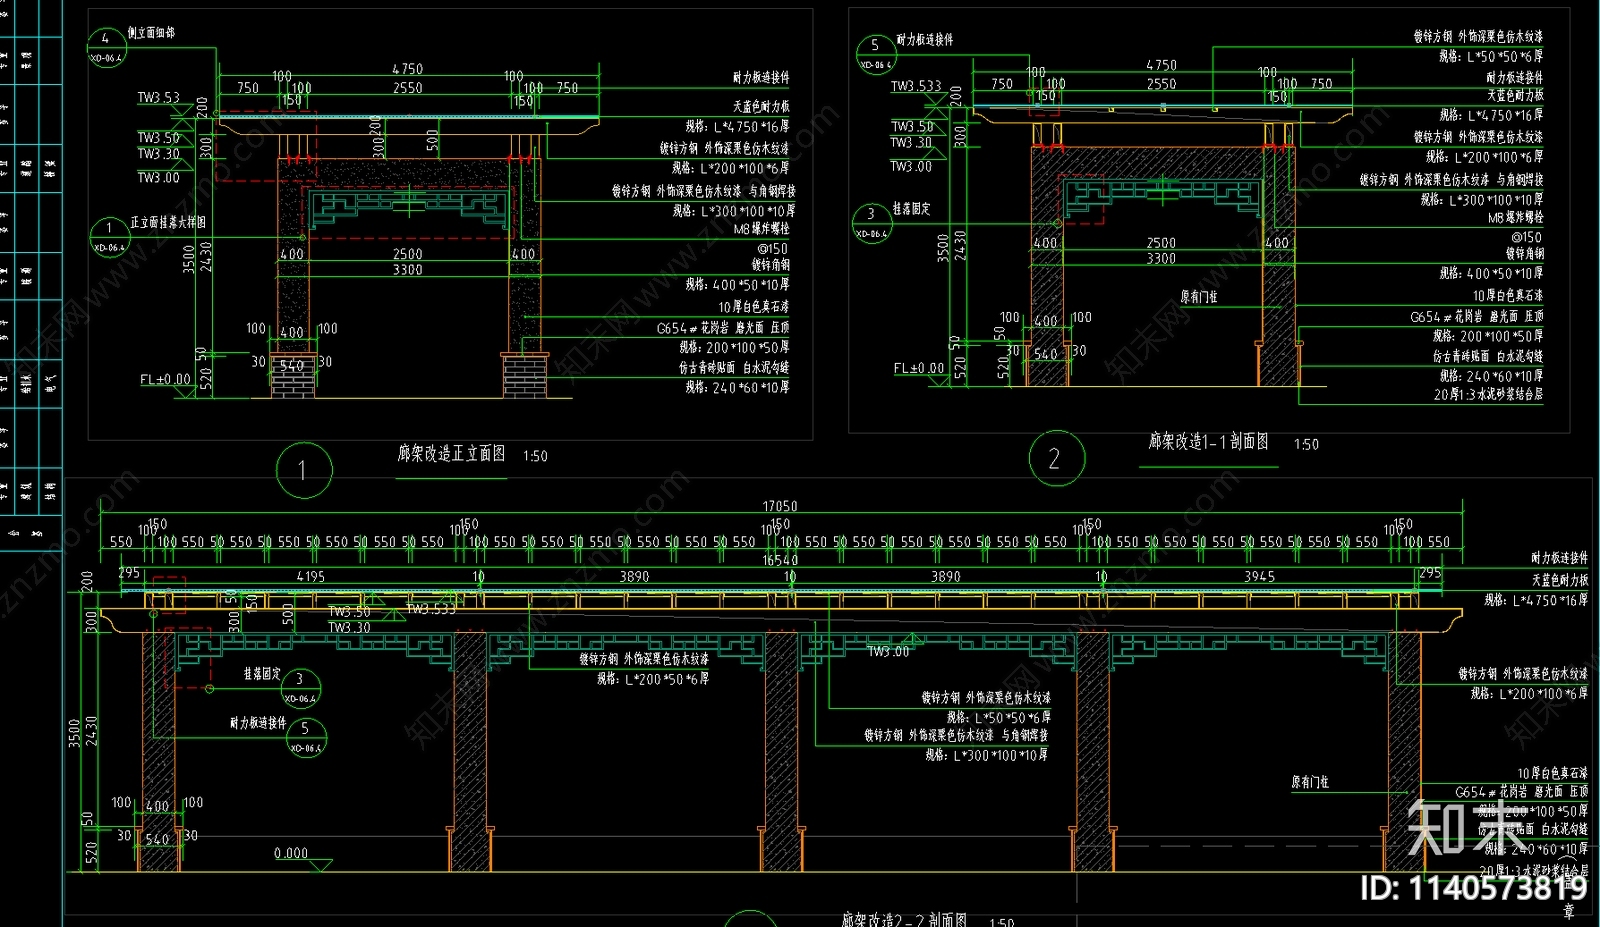Click callout 3 挂落固定 in the 1-1 section
Viewport: 1600px width, 927px height.
coord(871,221)
